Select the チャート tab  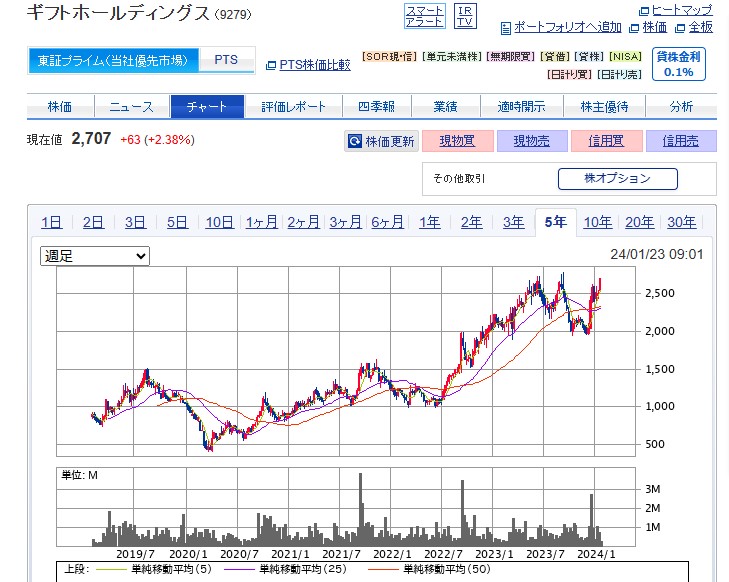(207, 106)
